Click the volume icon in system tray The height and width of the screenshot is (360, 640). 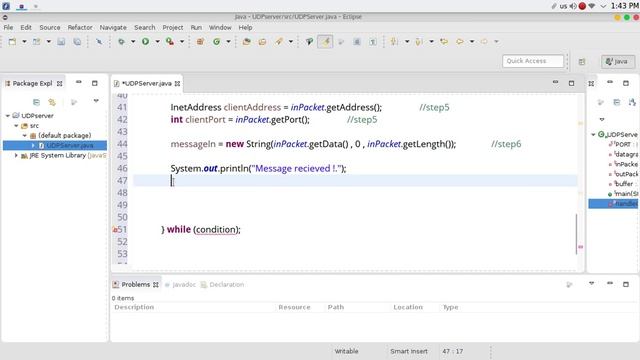point(573,6)
